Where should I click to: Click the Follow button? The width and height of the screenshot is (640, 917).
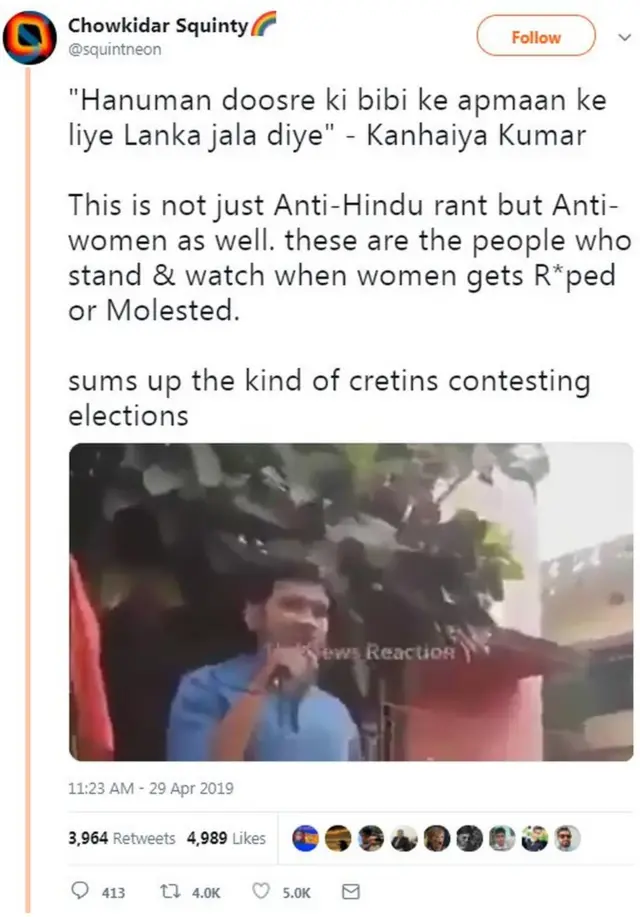(x=536, y=37)
